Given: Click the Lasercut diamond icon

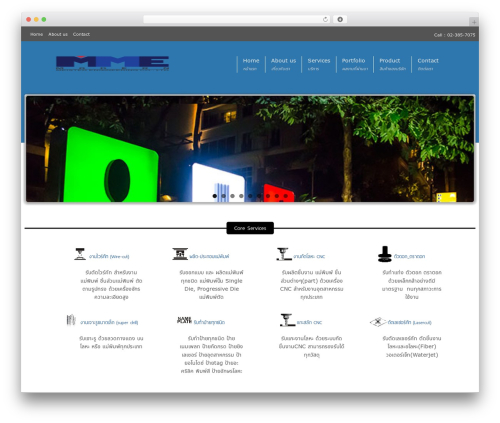Looking at the screenshot, I should pyautogui.click(x=378, y=322).
